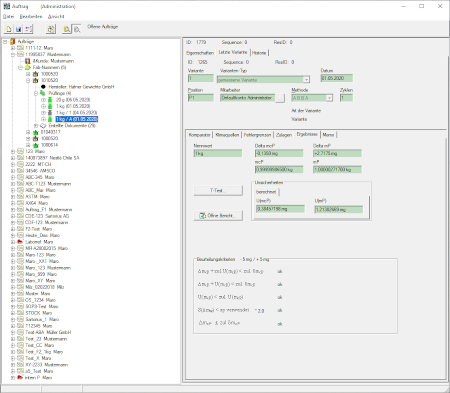Switch to the Klimaquellen tab
The width and height of the screenshot is (450, 393).
coord(227,135)
